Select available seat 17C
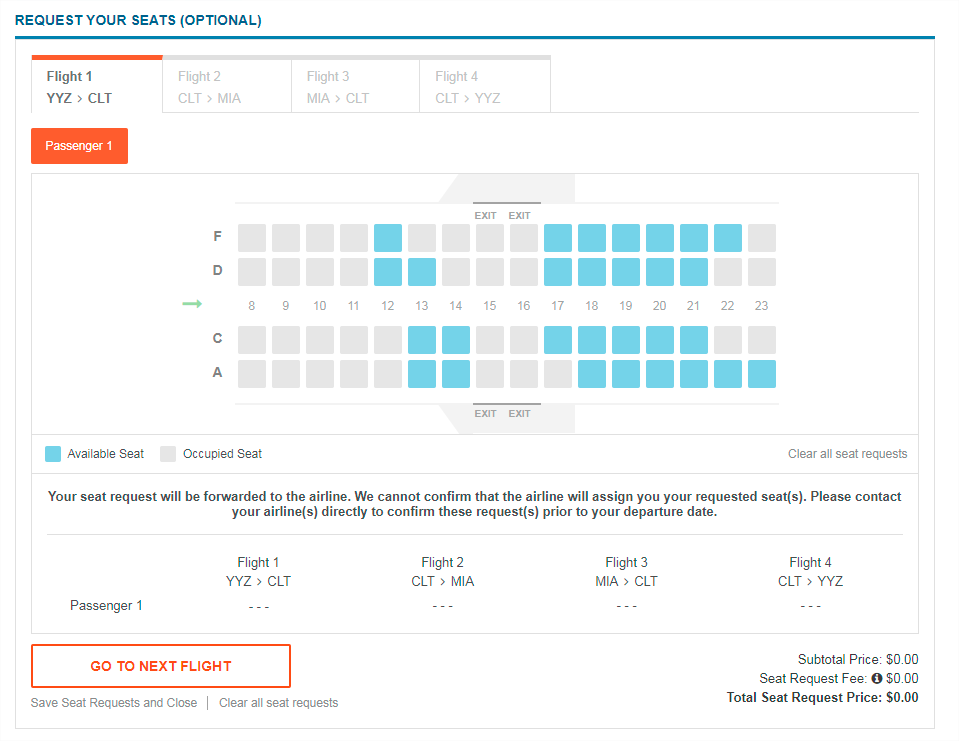The width and height of the screenshot is (959, 741). [557, 338]
